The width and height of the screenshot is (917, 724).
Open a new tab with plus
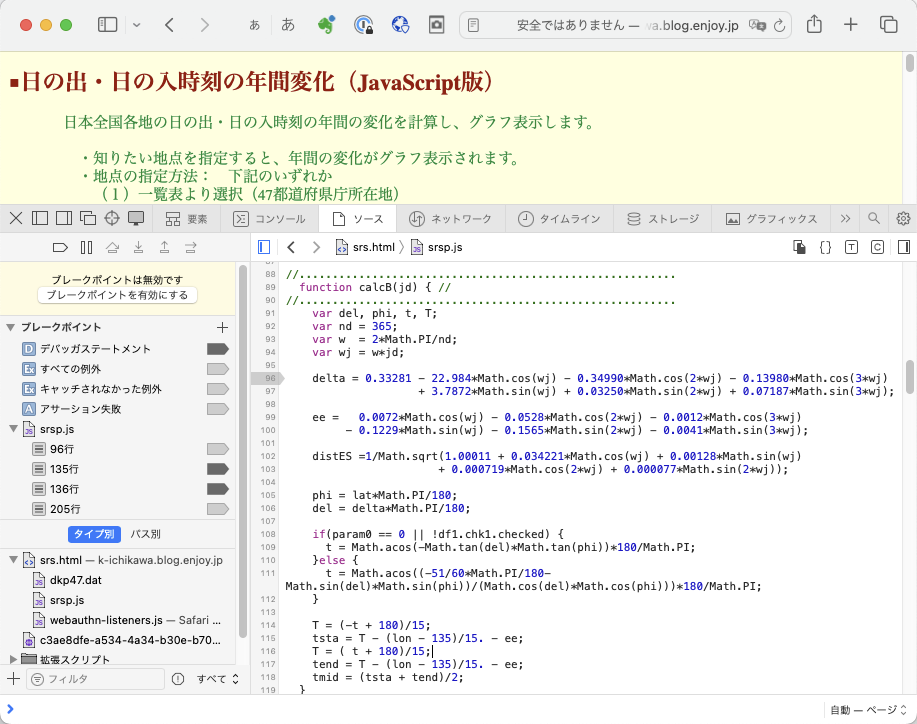pos(851,25)
